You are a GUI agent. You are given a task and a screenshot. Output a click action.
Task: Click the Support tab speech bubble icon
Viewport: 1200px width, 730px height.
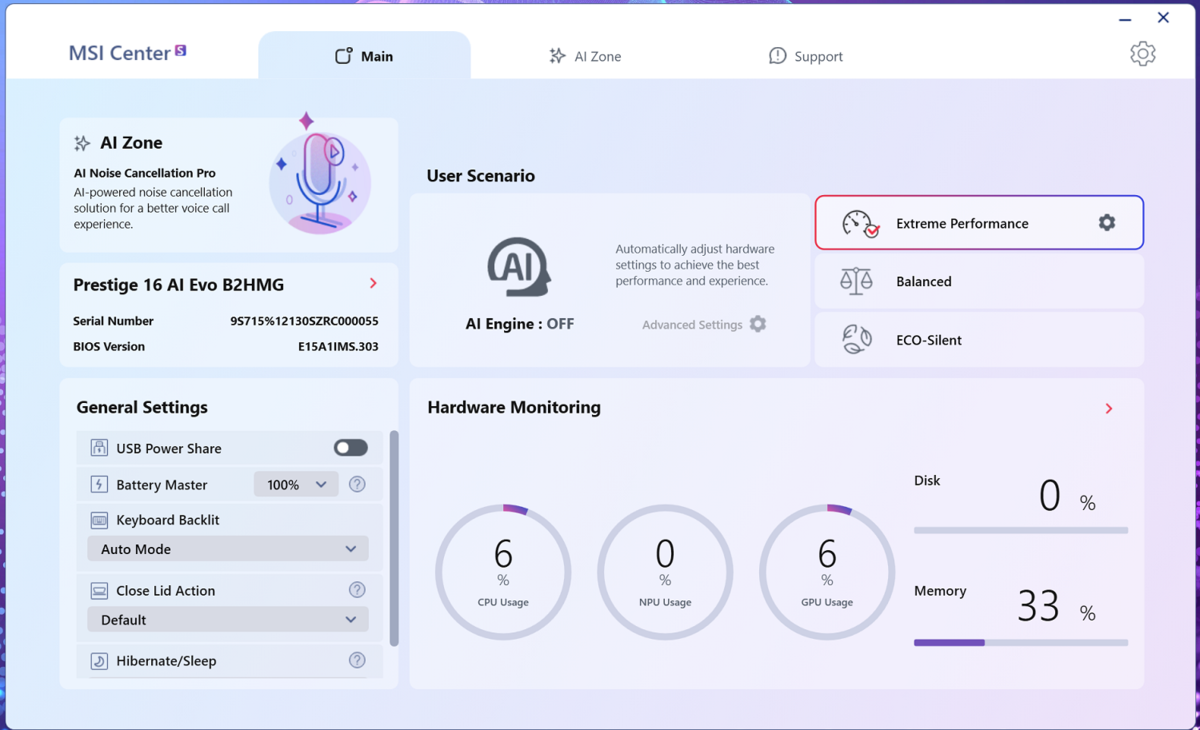(777, 56)
